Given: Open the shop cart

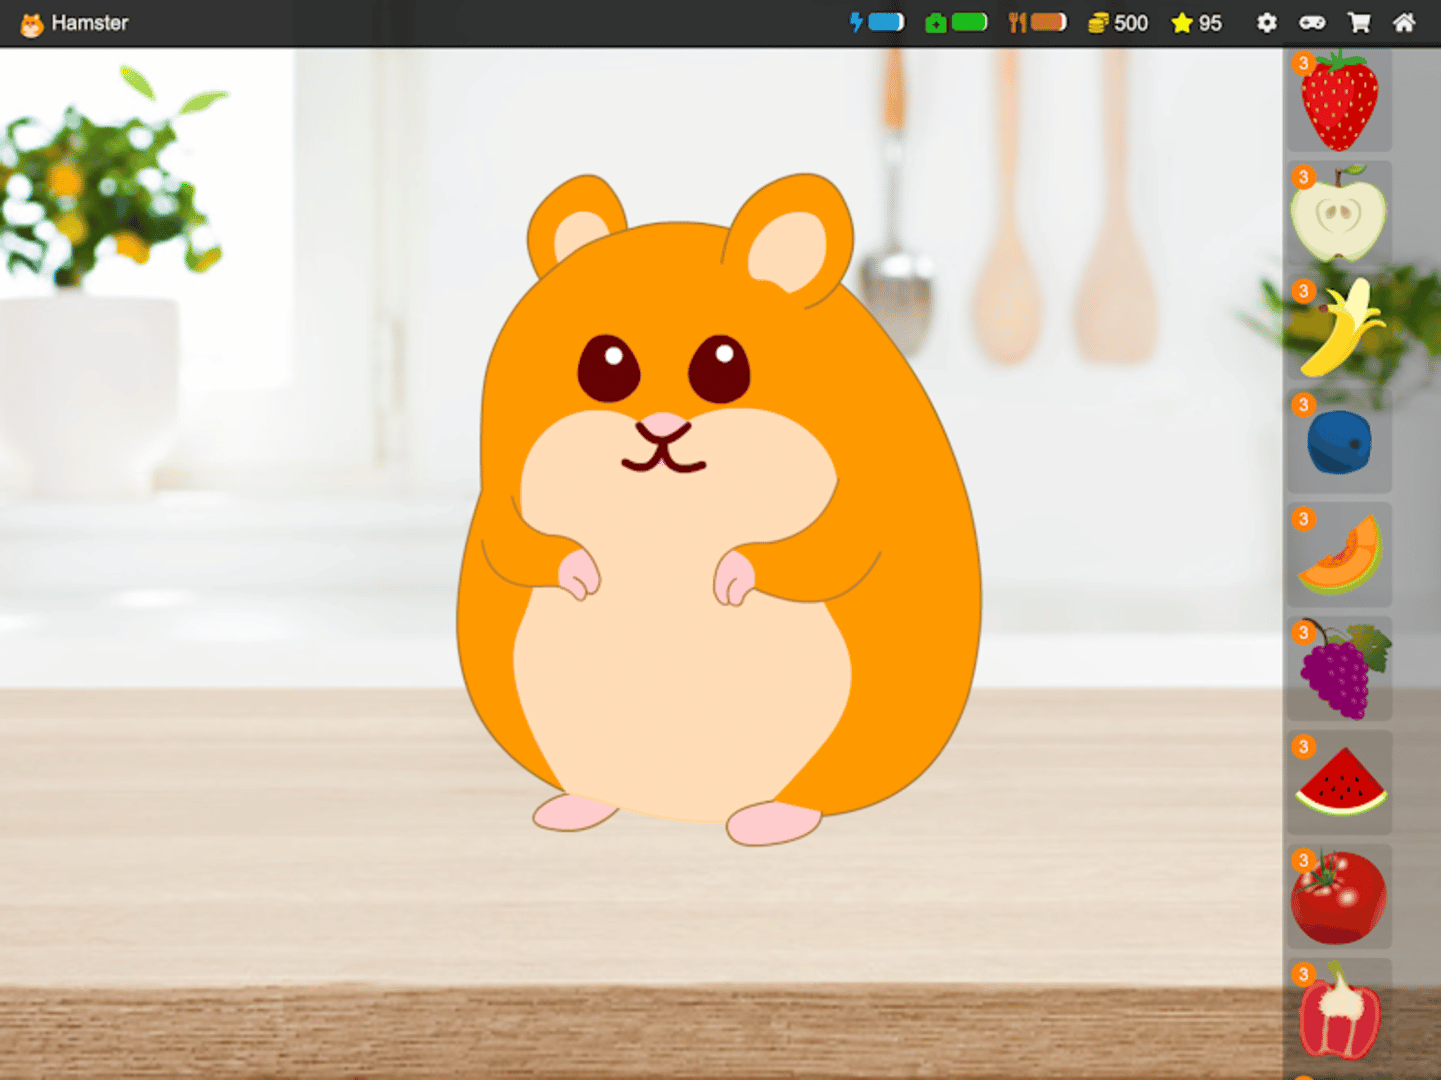Looking at the screenshot, I should pos(1359,23).
